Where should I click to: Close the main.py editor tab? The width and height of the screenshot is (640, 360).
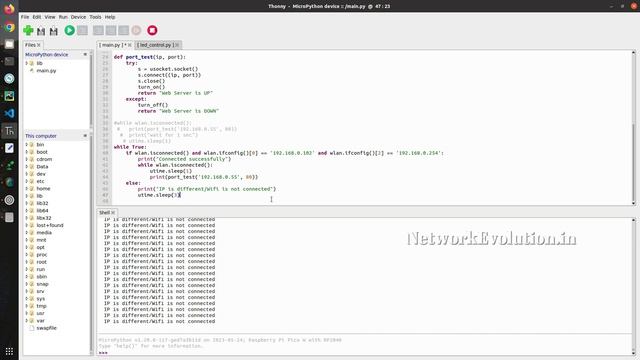point(130,45)
